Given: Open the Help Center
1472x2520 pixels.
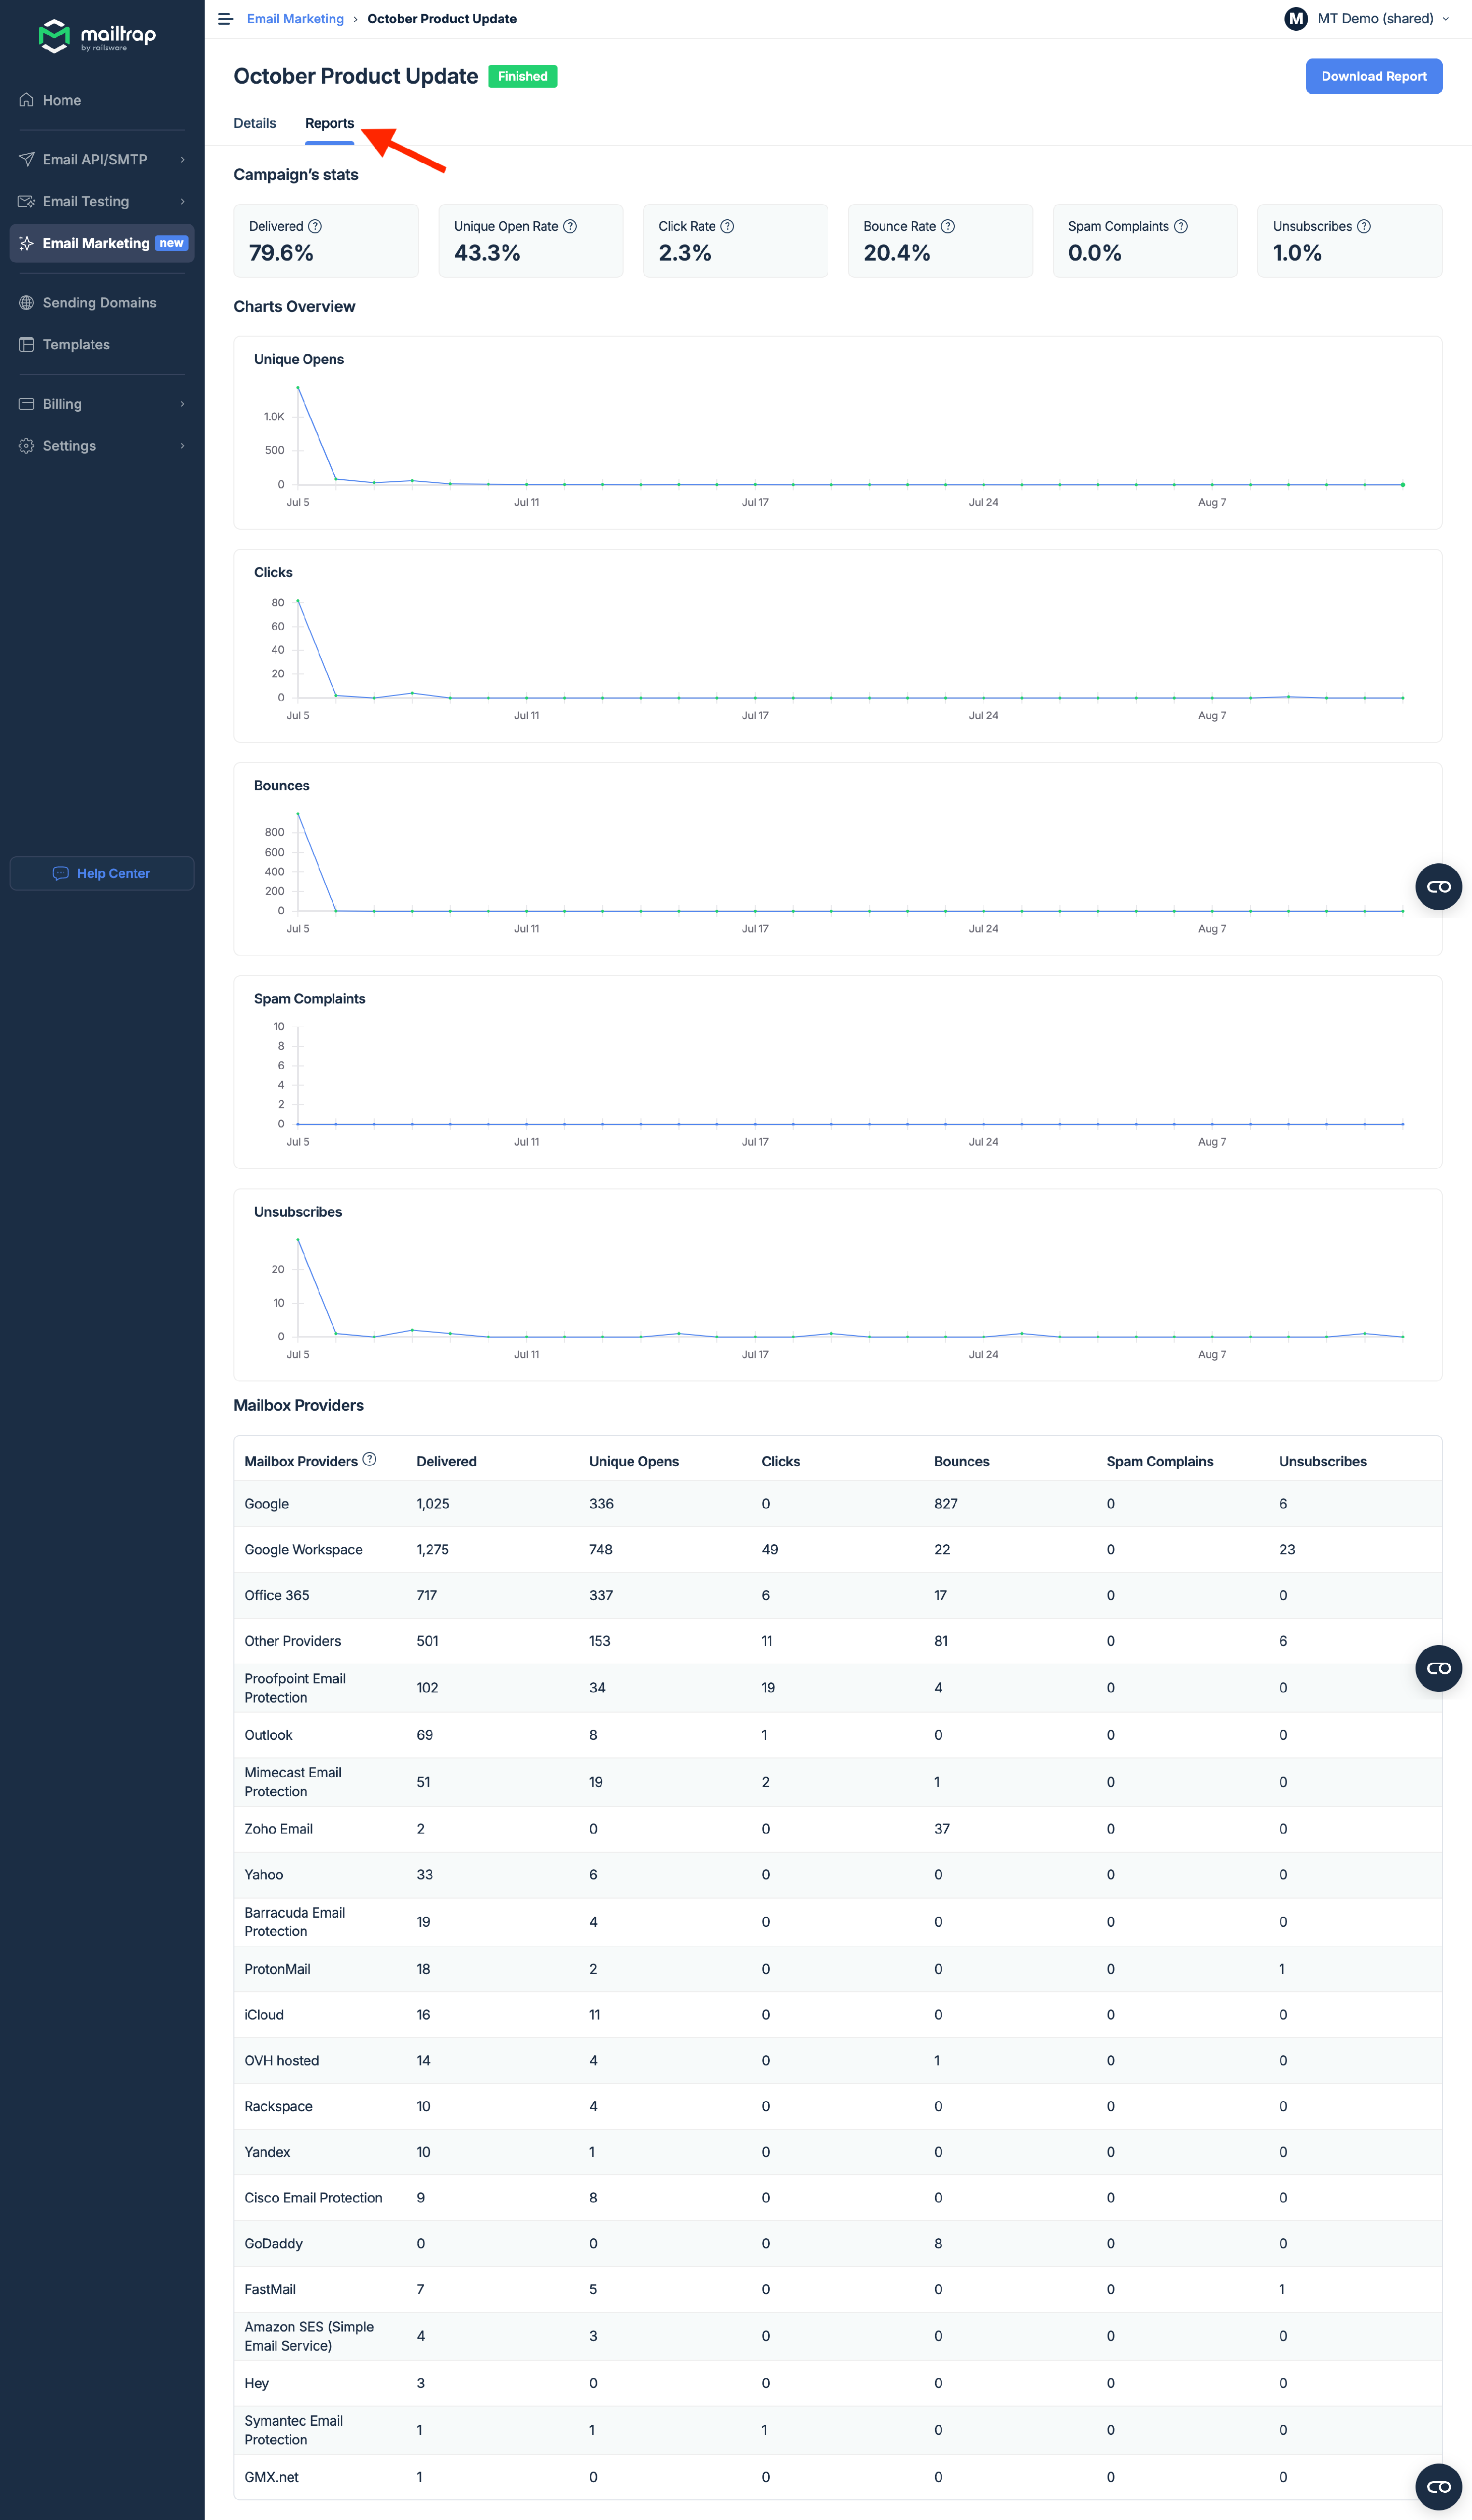Looking at the screenshot, I should pos(101,872).
